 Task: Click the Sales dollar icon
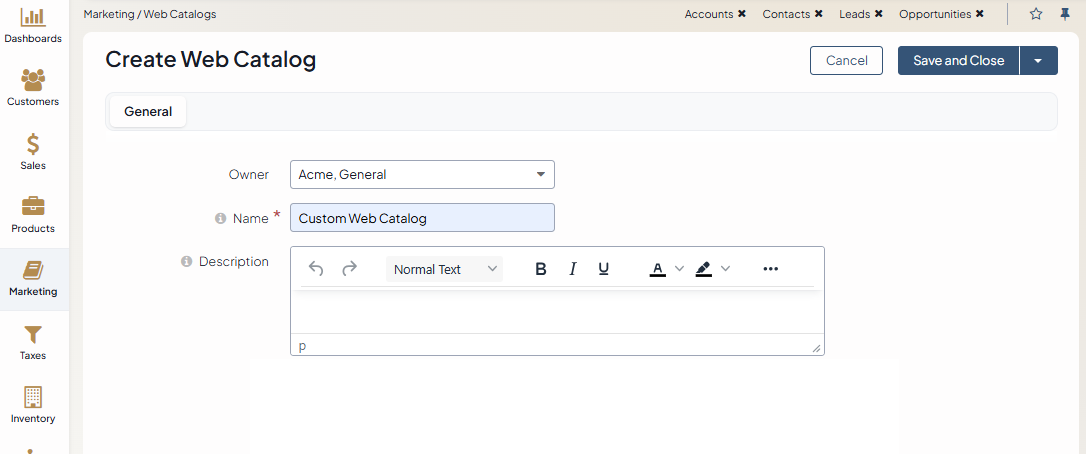[33, 144]
